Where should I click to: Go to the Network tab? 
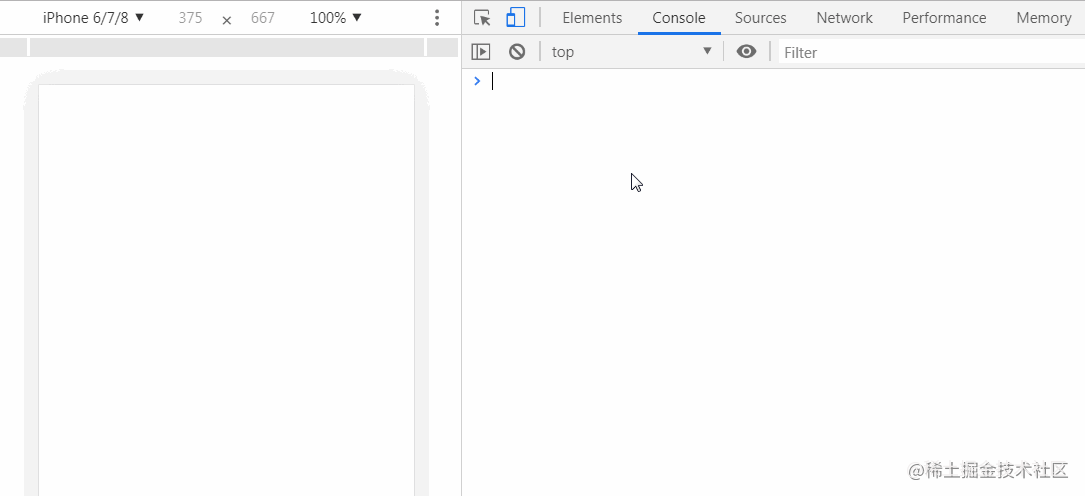(844, 18)
